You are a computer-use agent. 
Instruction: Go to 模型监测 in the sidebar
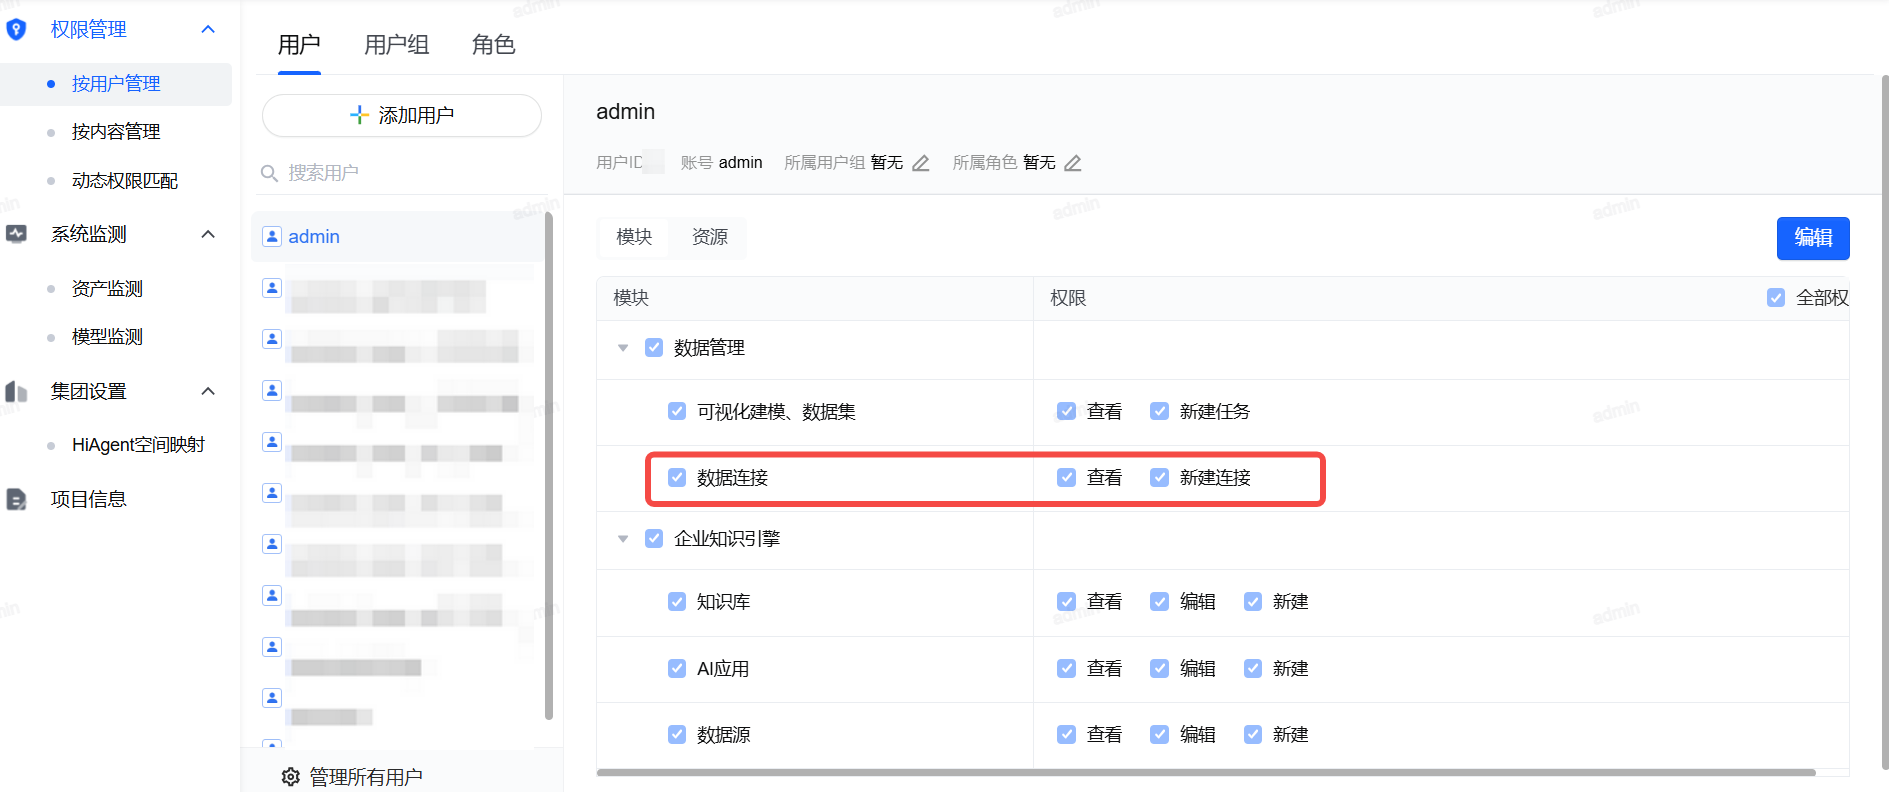107,337
